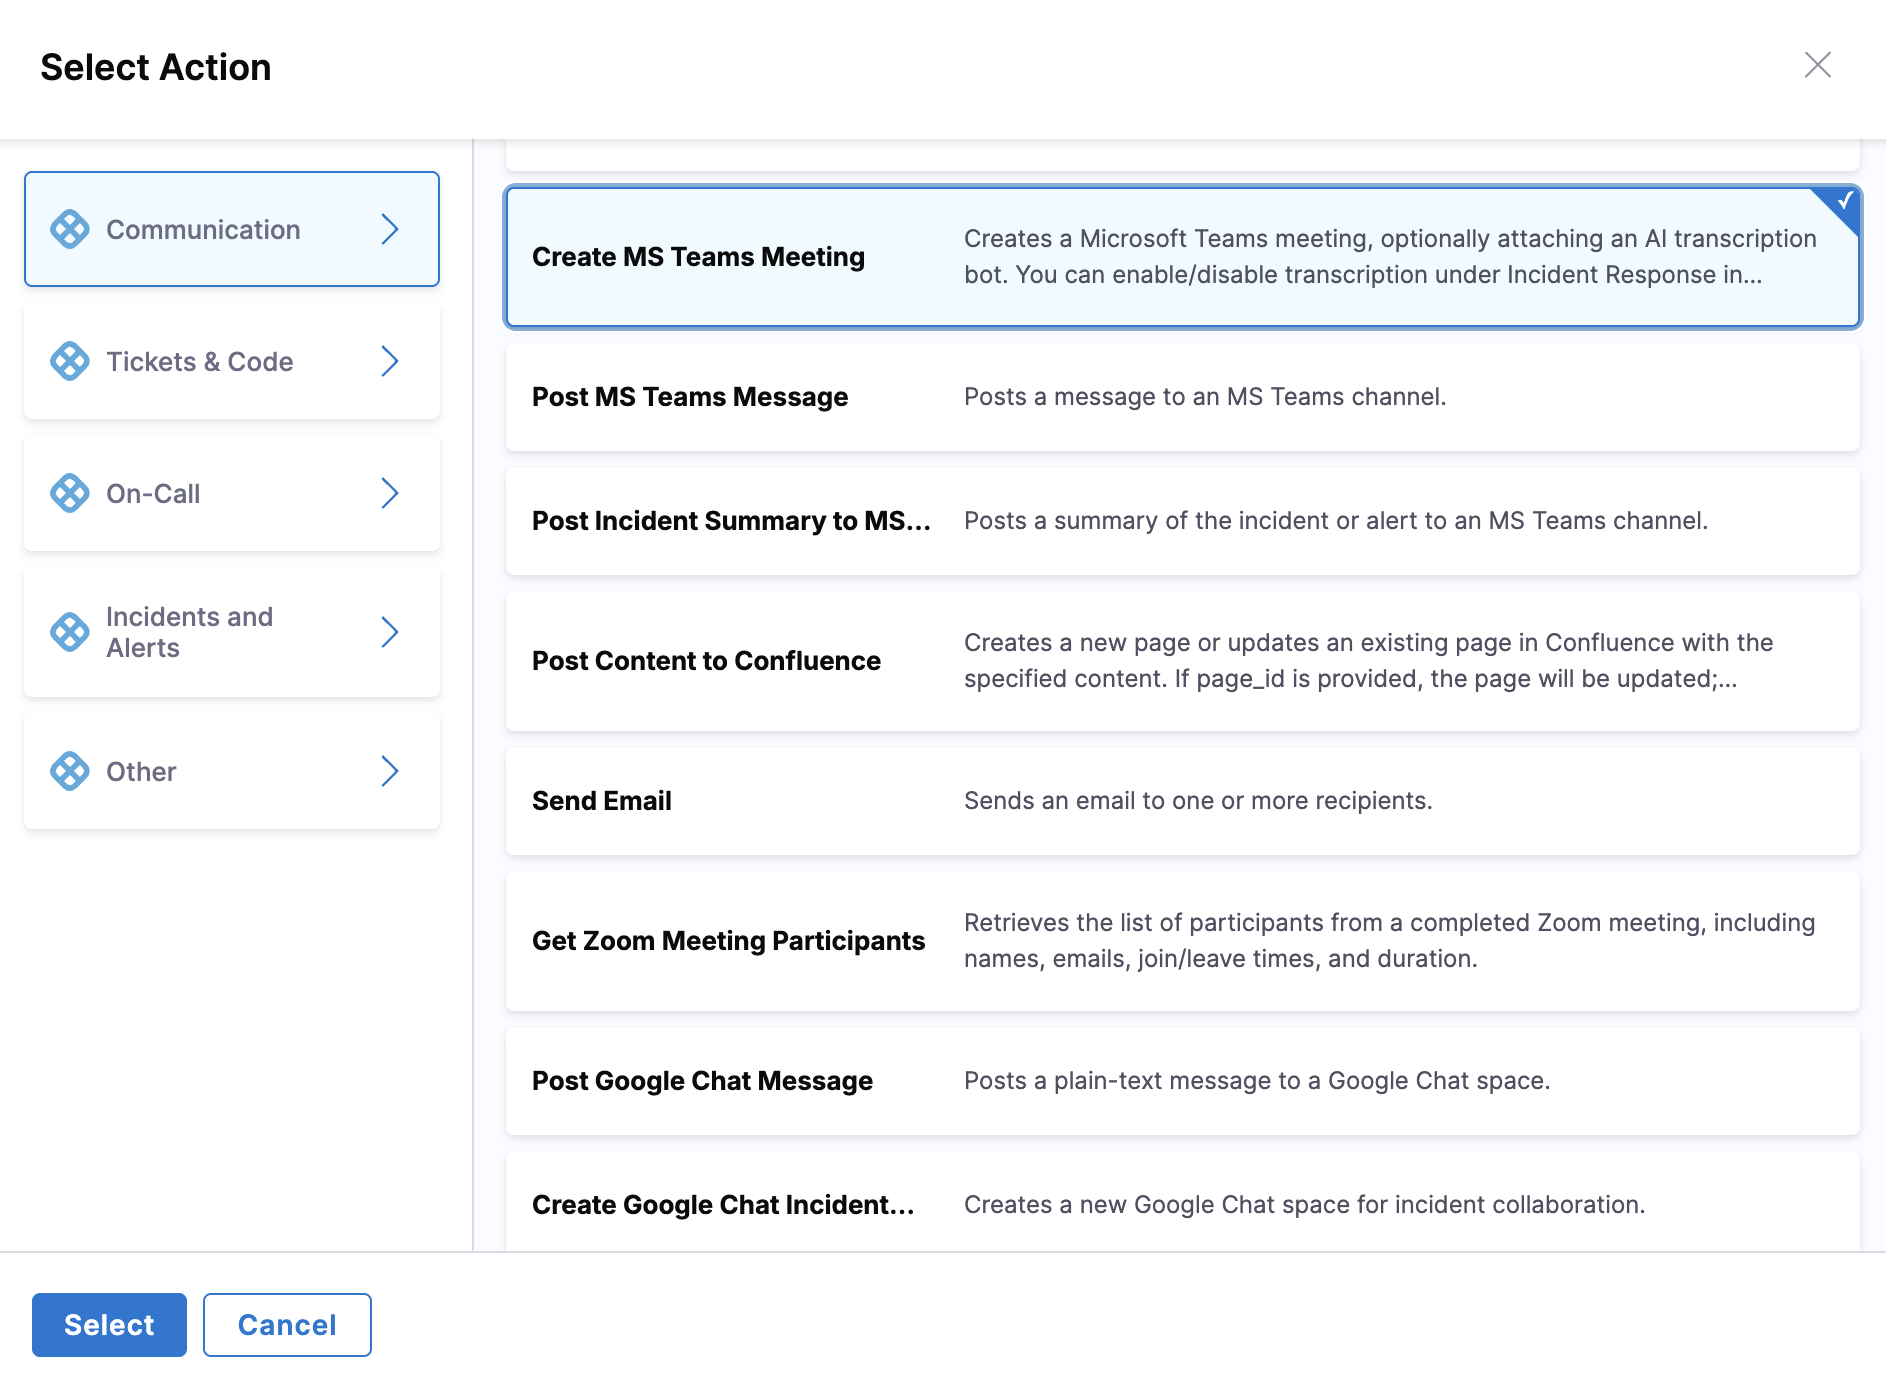Click 'Posts a message to an MS Teams channel.'
Image resolution: width=1886 pixels, height=1386 pixels.
1205,397
